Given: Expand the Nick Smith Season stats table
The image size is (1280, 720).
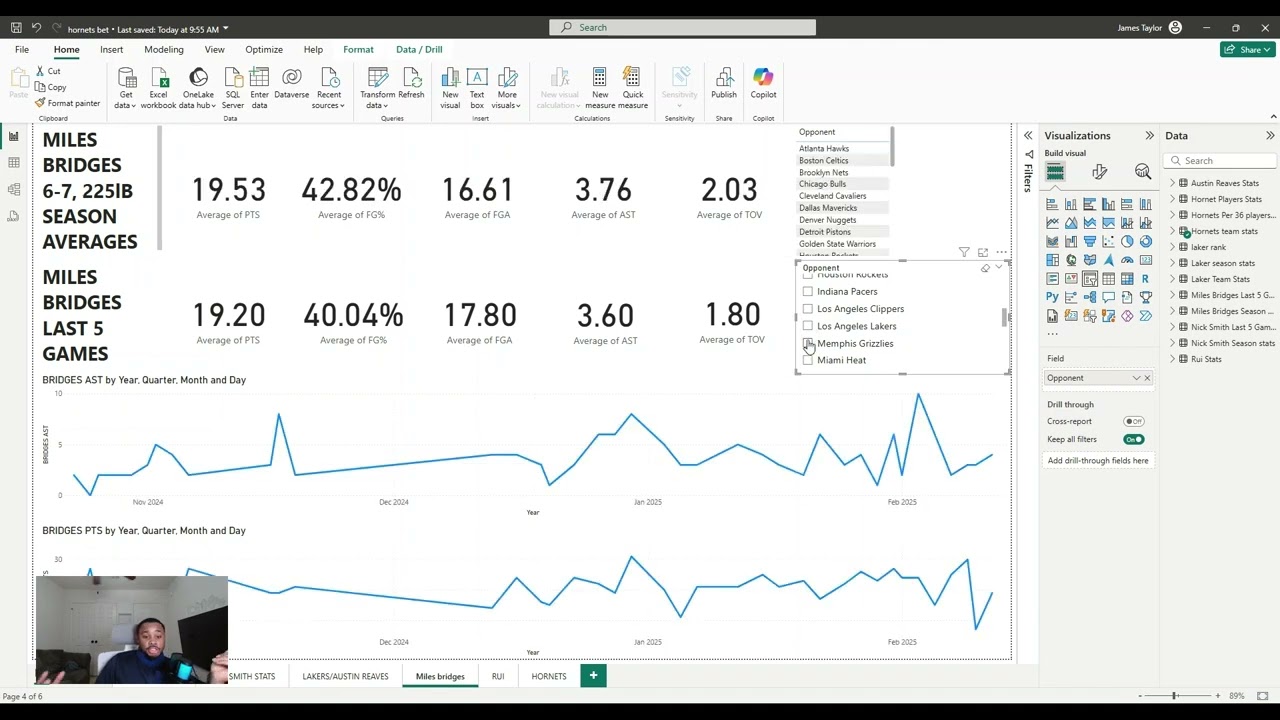Looking at the screenshot, I should (1172, 343).
